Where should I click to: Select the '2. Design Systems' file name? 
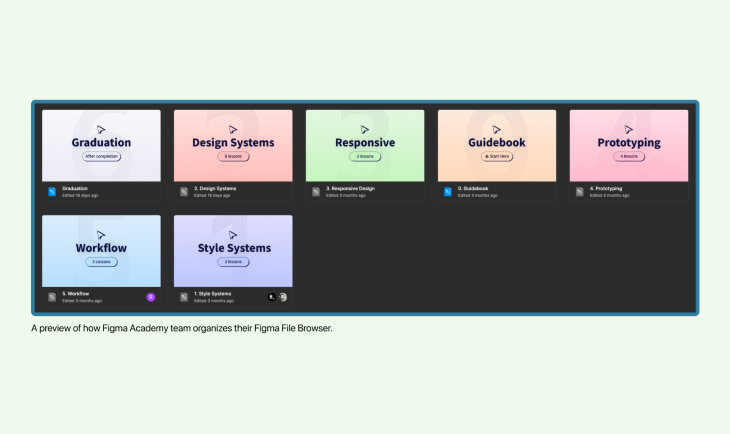[x=215, y=189]
